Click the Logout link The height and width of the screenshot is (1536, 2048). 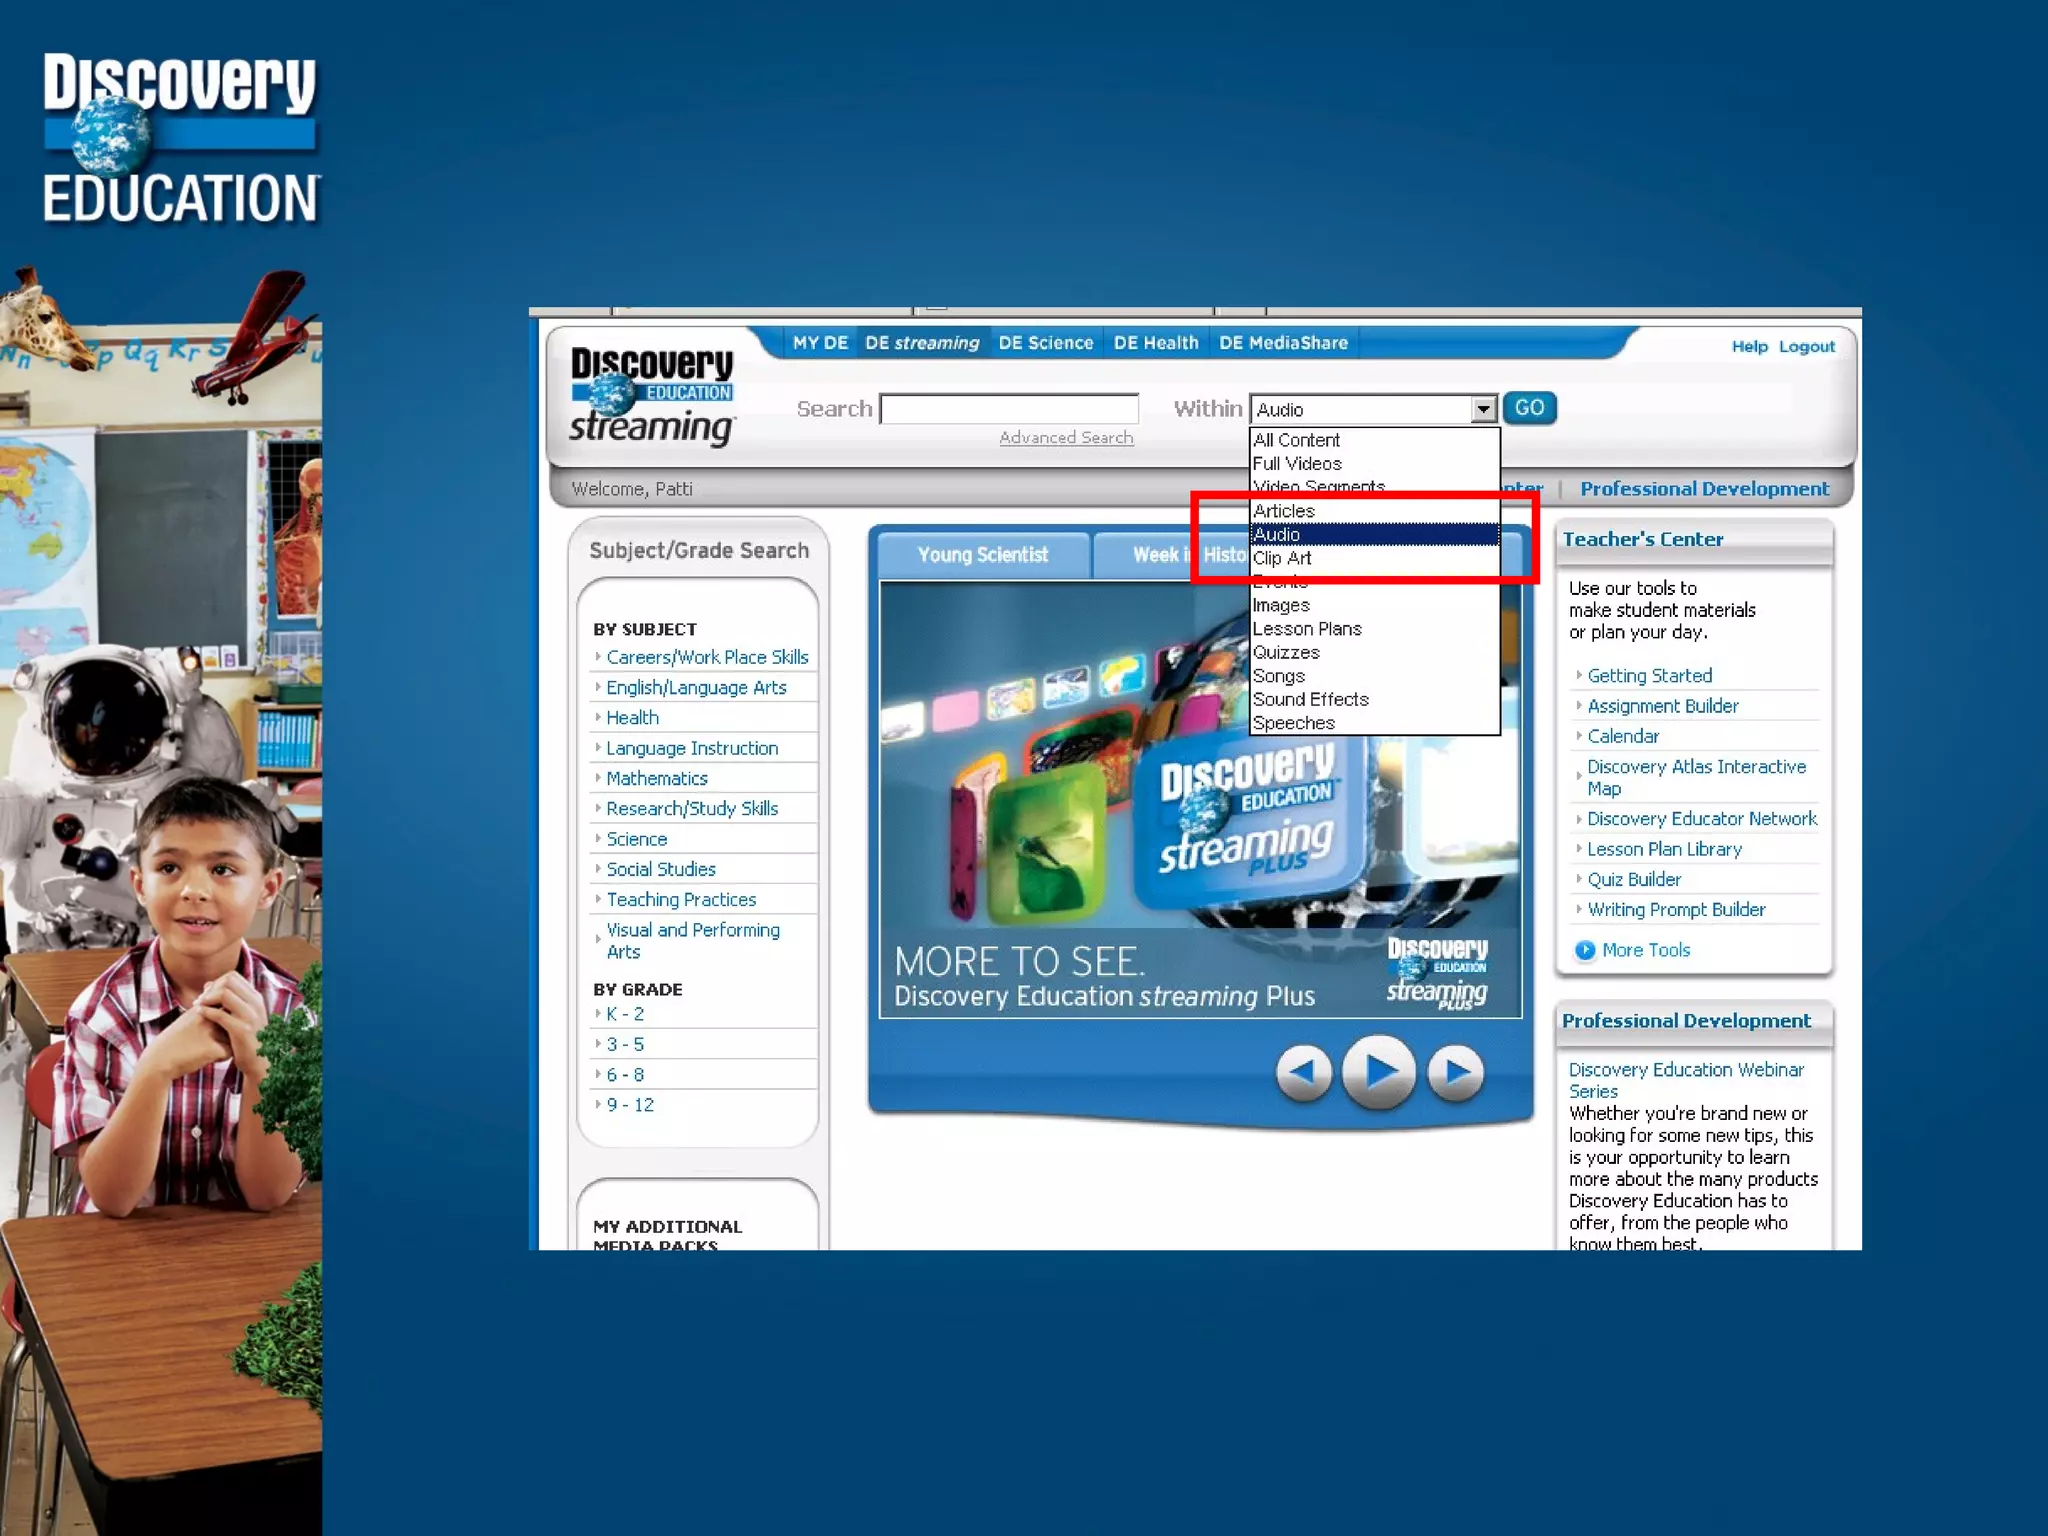[x=1806, y=347]
